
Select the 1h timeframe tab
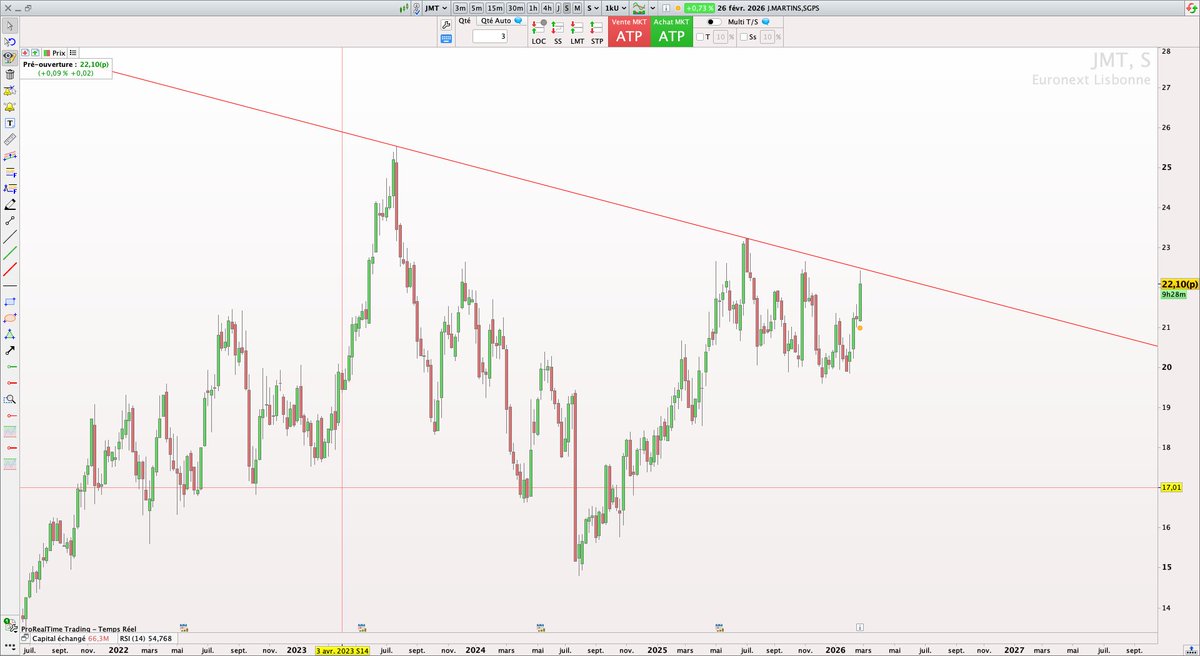(532, 8)
